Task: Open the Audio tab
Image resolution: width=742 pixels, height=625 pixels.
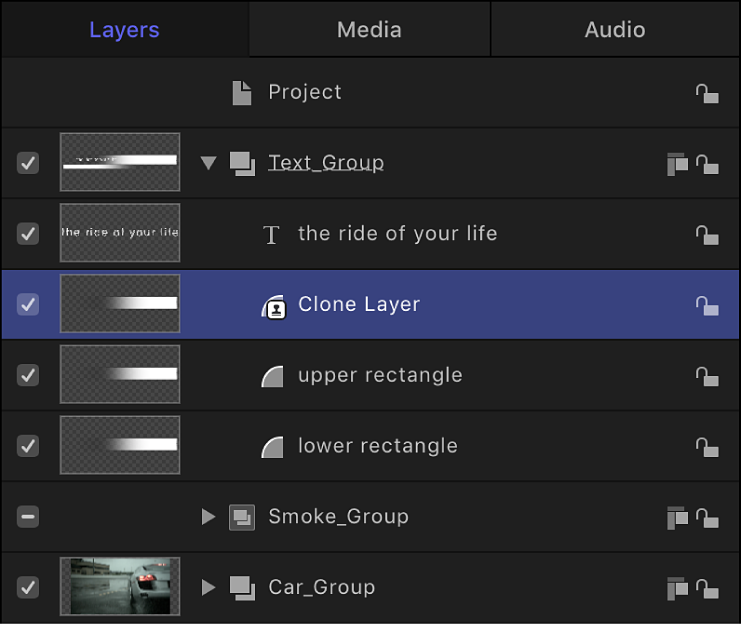Action: click(x=615, y=30)
